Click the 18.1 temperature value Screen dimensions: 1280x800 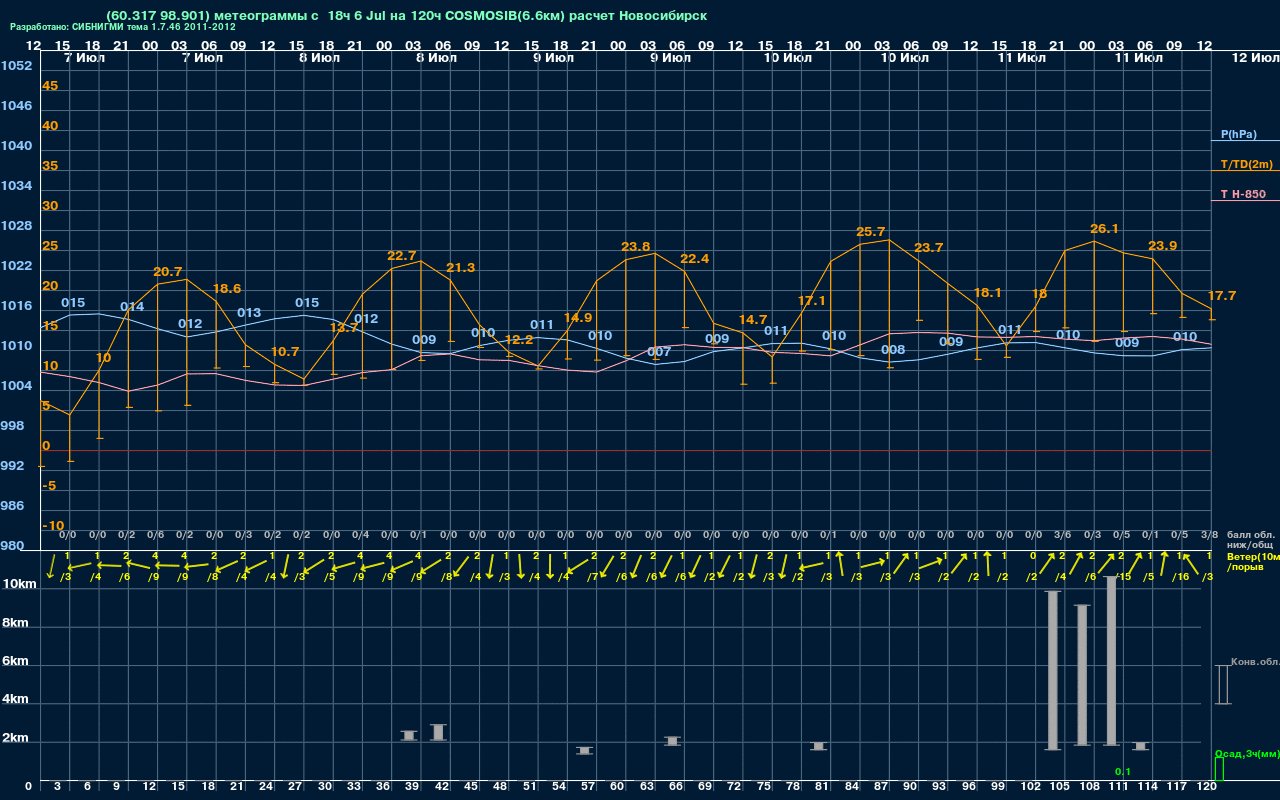tap(987, 293)
